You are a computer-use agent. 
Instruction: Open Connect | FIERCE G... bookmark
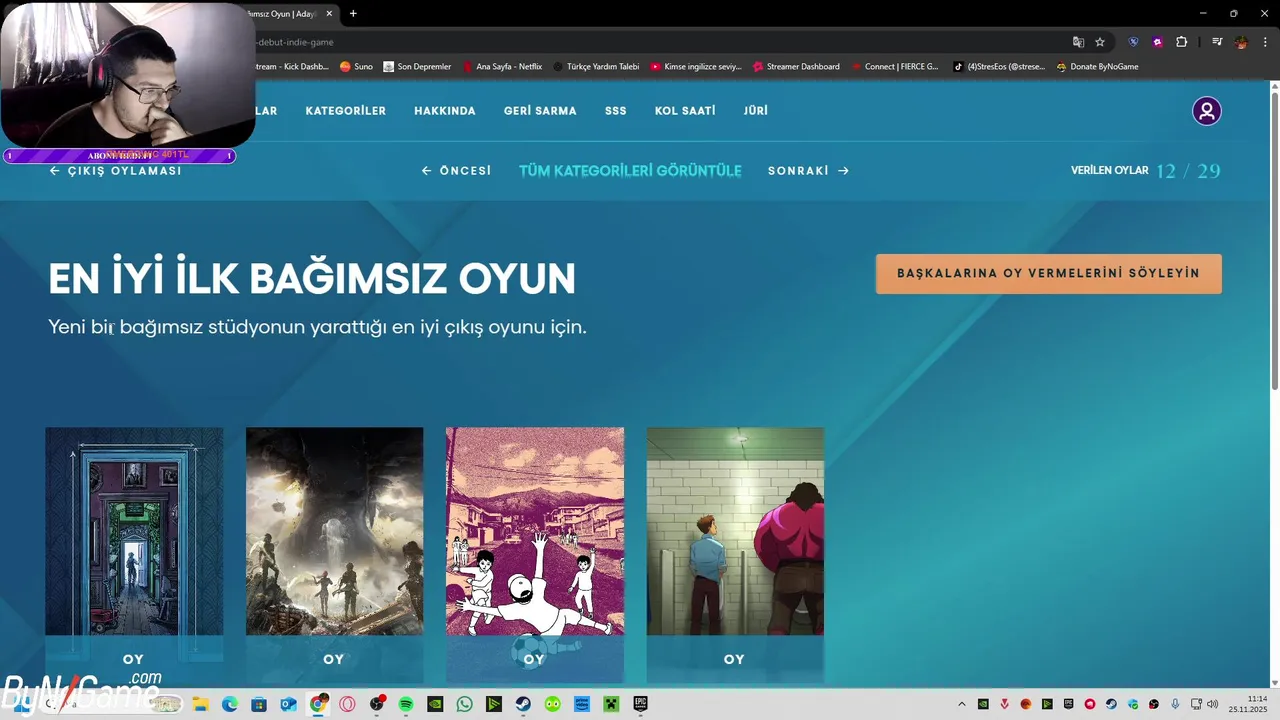[895, 67]
